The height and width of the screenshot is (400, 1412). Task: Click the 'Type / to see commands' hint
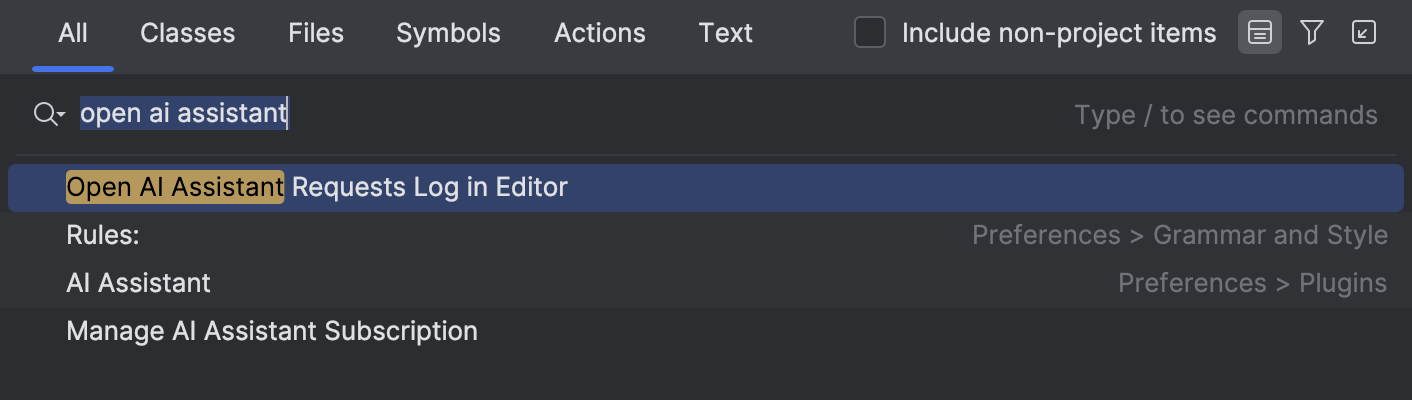(1226, 115)
